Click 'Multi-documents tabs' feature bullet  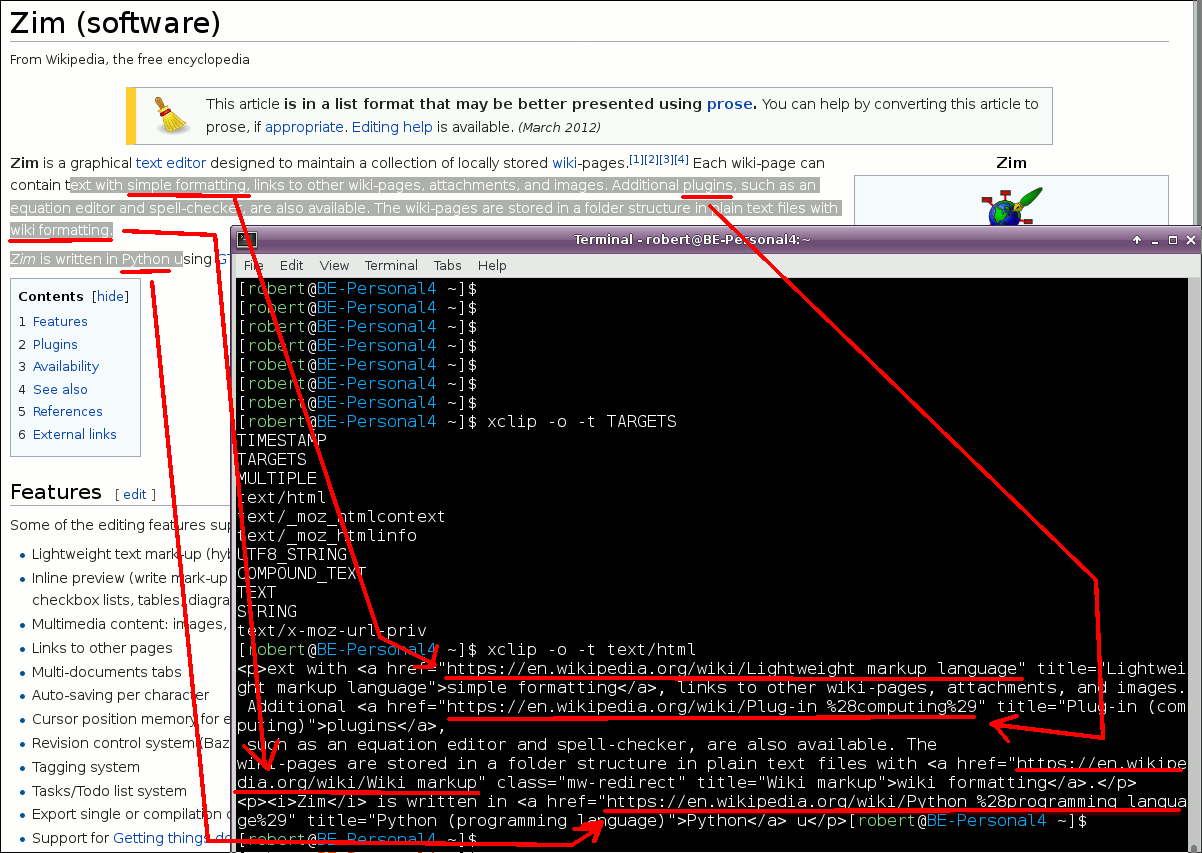[x=107, y=672]
